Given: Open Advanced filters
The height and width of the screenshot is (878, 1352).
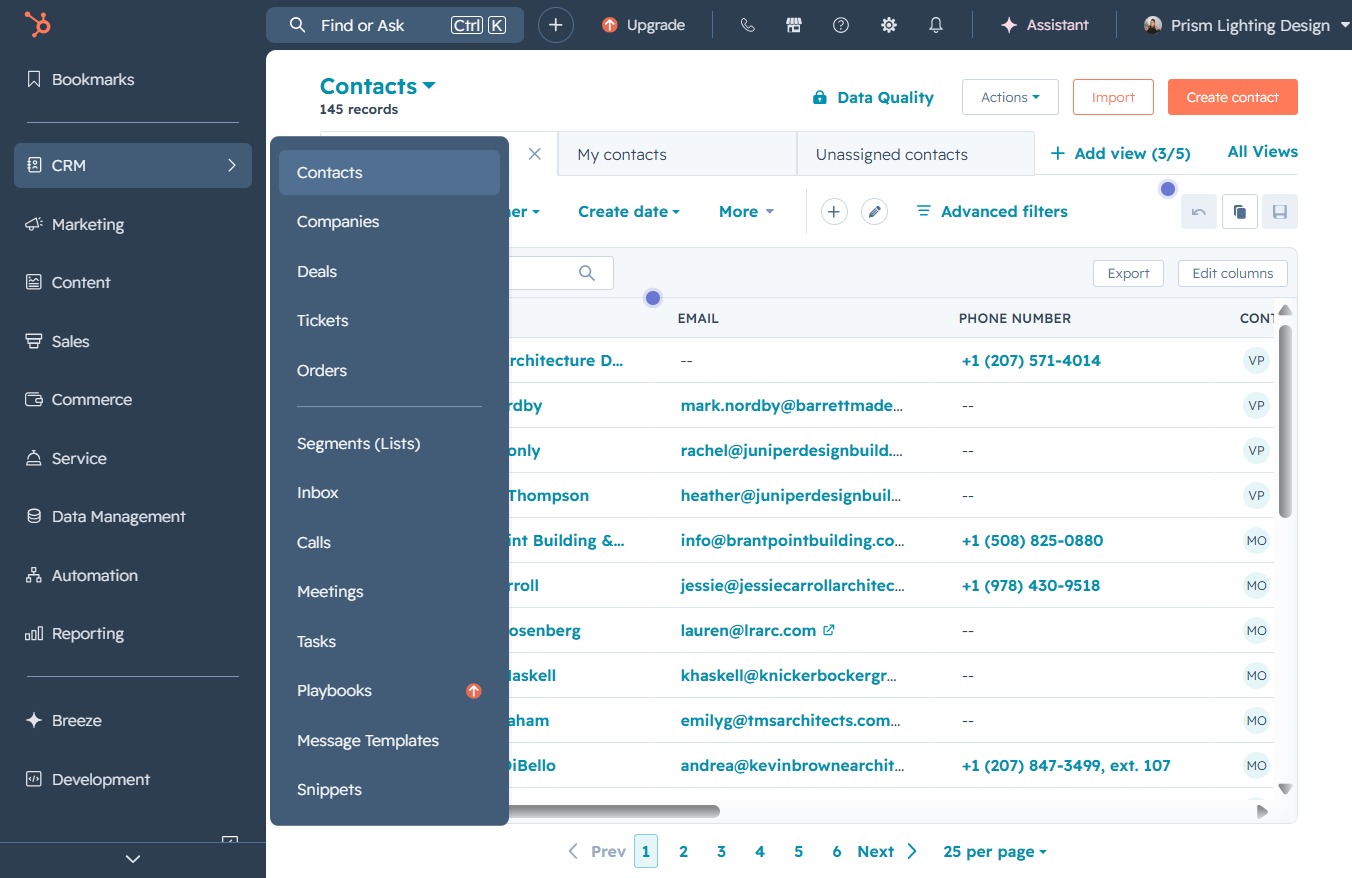Looking at the screenshot, I should 992,211.
